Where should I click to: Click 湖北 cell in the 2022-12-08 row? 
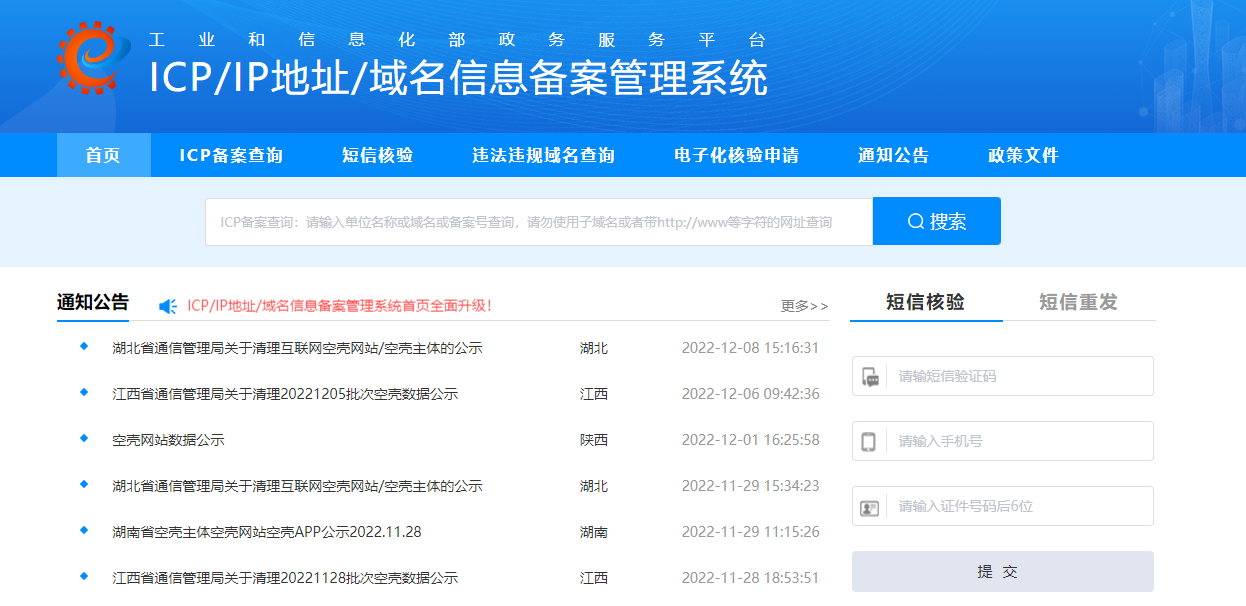pos(594,348)
